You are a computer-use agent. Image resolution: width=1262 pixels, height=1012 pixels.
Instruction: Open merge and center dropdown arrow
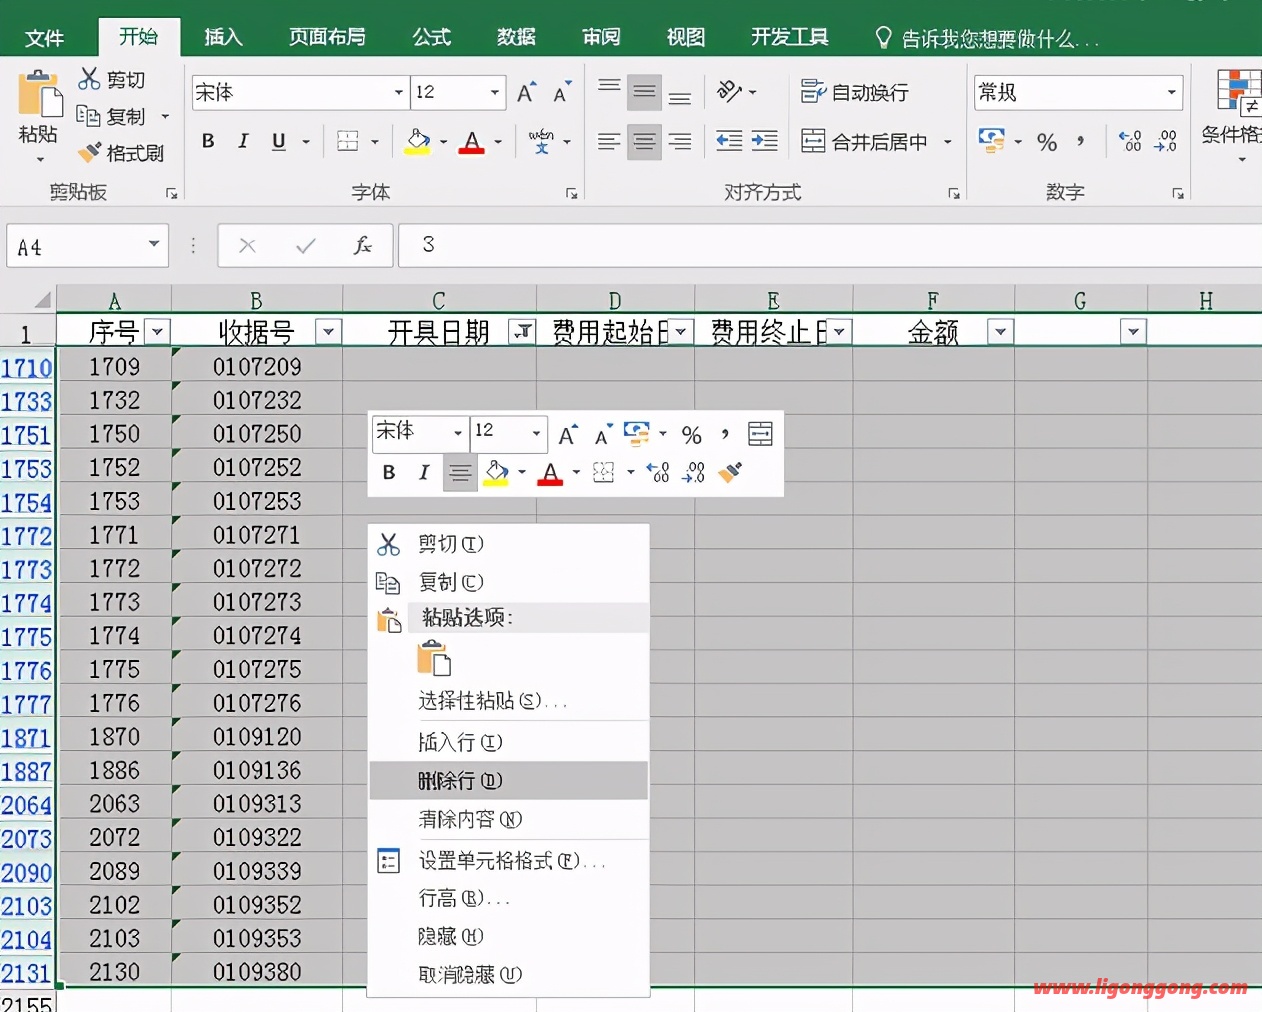click(x=947, y=141)
